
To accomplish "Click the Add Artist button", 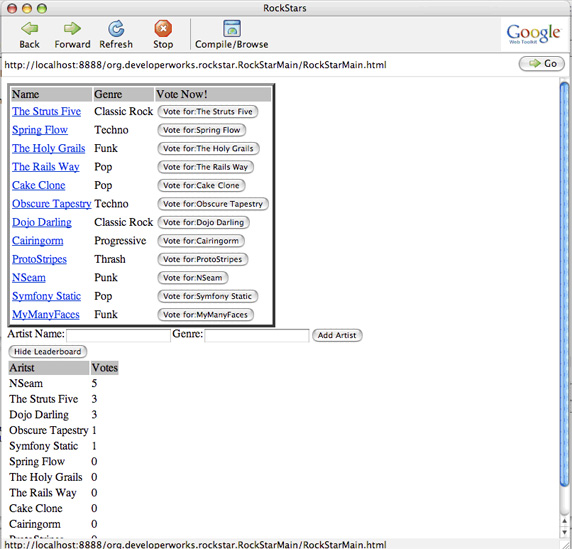I will click(337, 335).
